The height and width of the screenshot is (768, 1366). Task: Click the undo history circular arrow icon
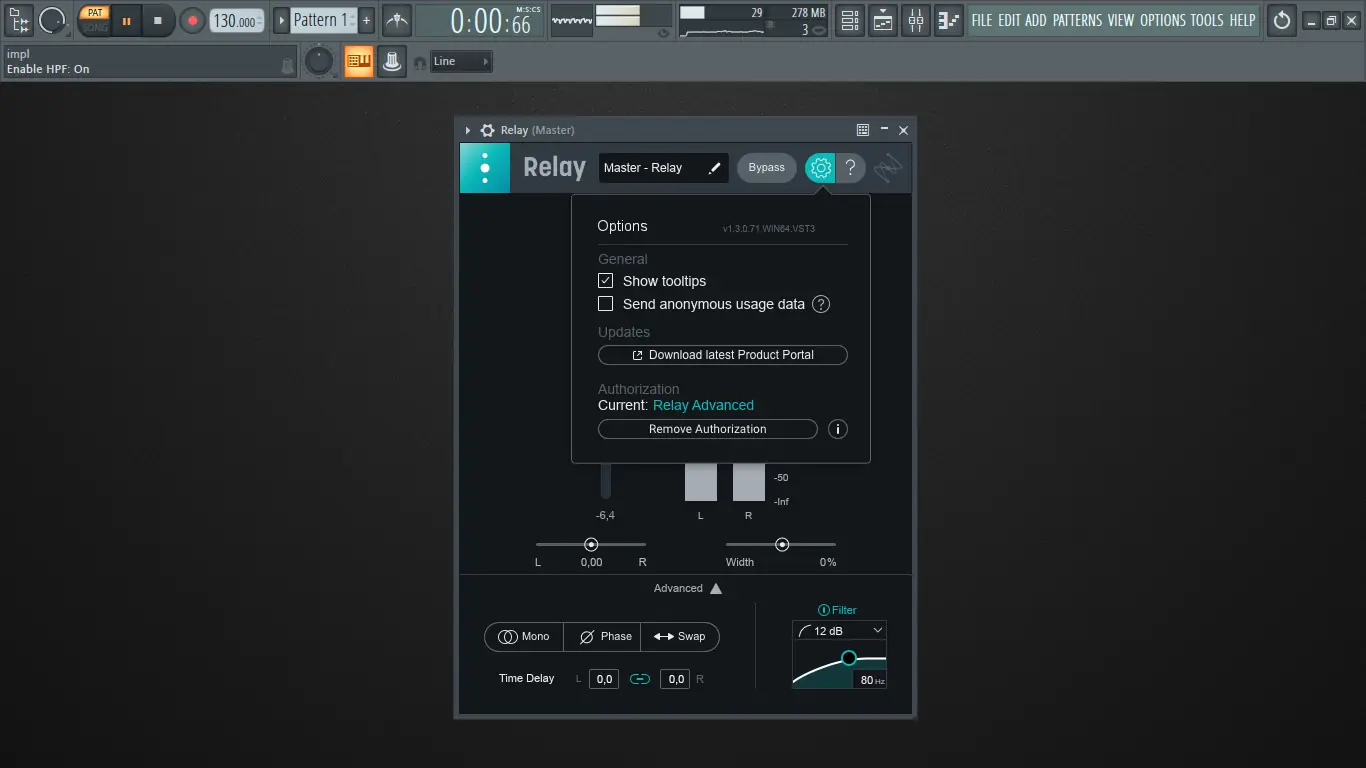[x=1282, y=20]
